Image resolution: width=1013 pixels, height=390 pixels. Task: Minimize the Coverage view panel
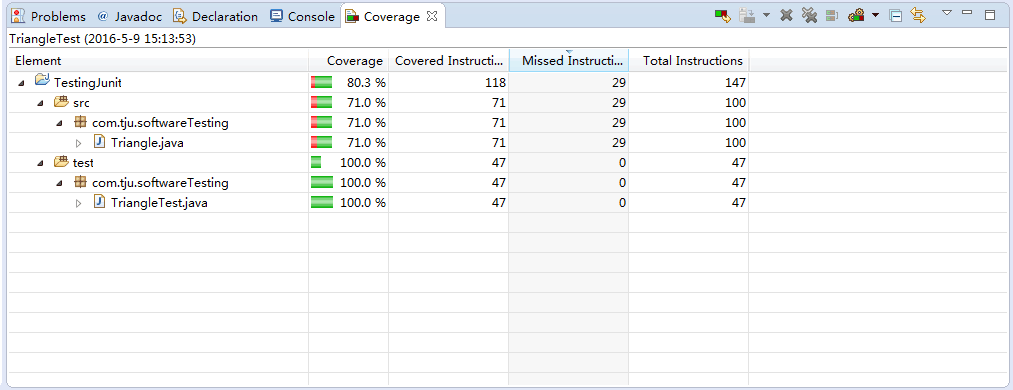[x=967, y=12]
